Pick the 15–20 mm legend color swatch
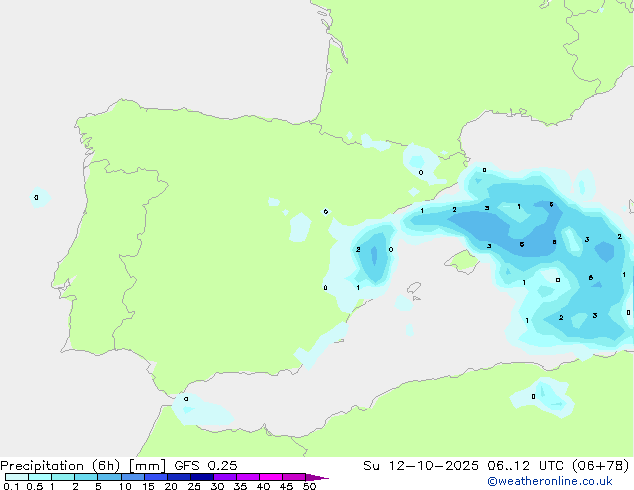This screenshot has width=634, height=490. [x=156, y=477]
